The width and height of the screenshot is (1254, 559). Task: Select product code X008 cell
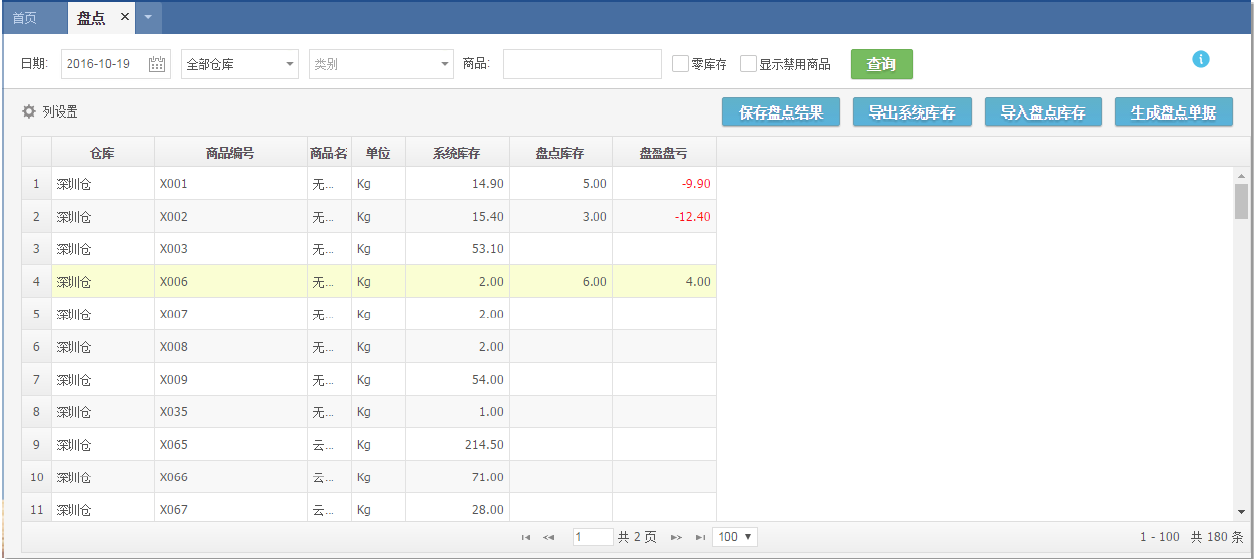(x=231, y=346)
